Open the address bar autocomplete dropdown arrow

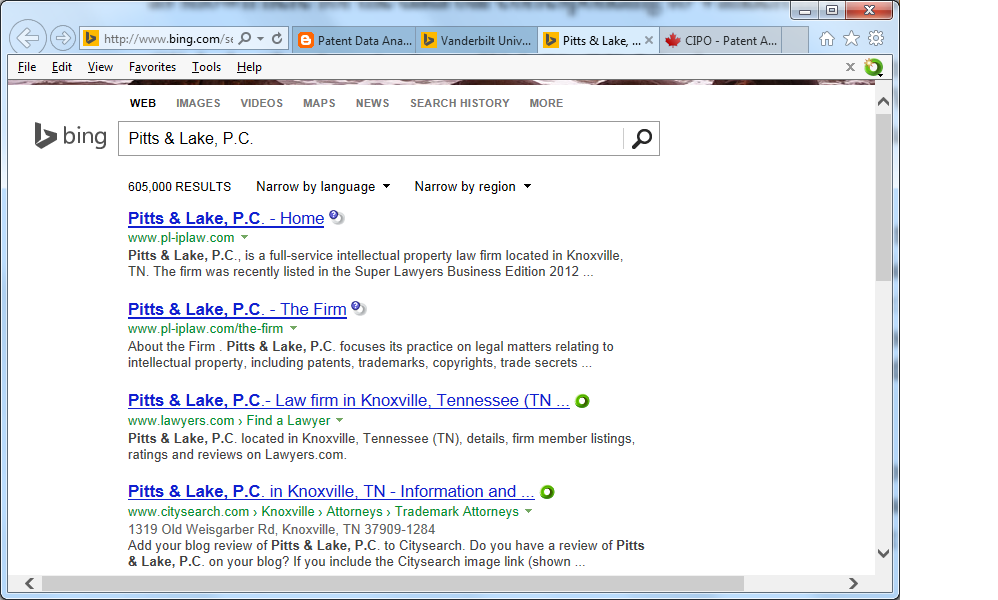tap(260, 39)
